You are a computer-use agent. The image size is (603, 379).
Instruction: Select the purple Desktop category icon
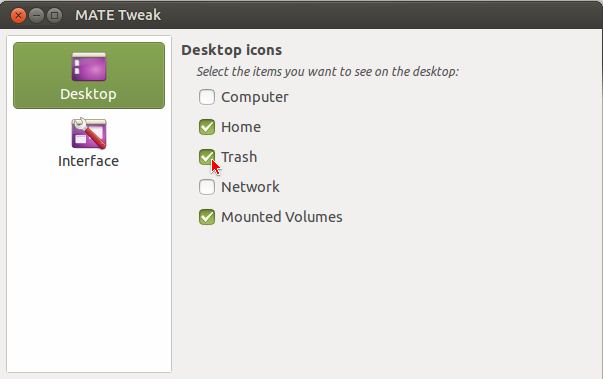click(x=89, y=67)
